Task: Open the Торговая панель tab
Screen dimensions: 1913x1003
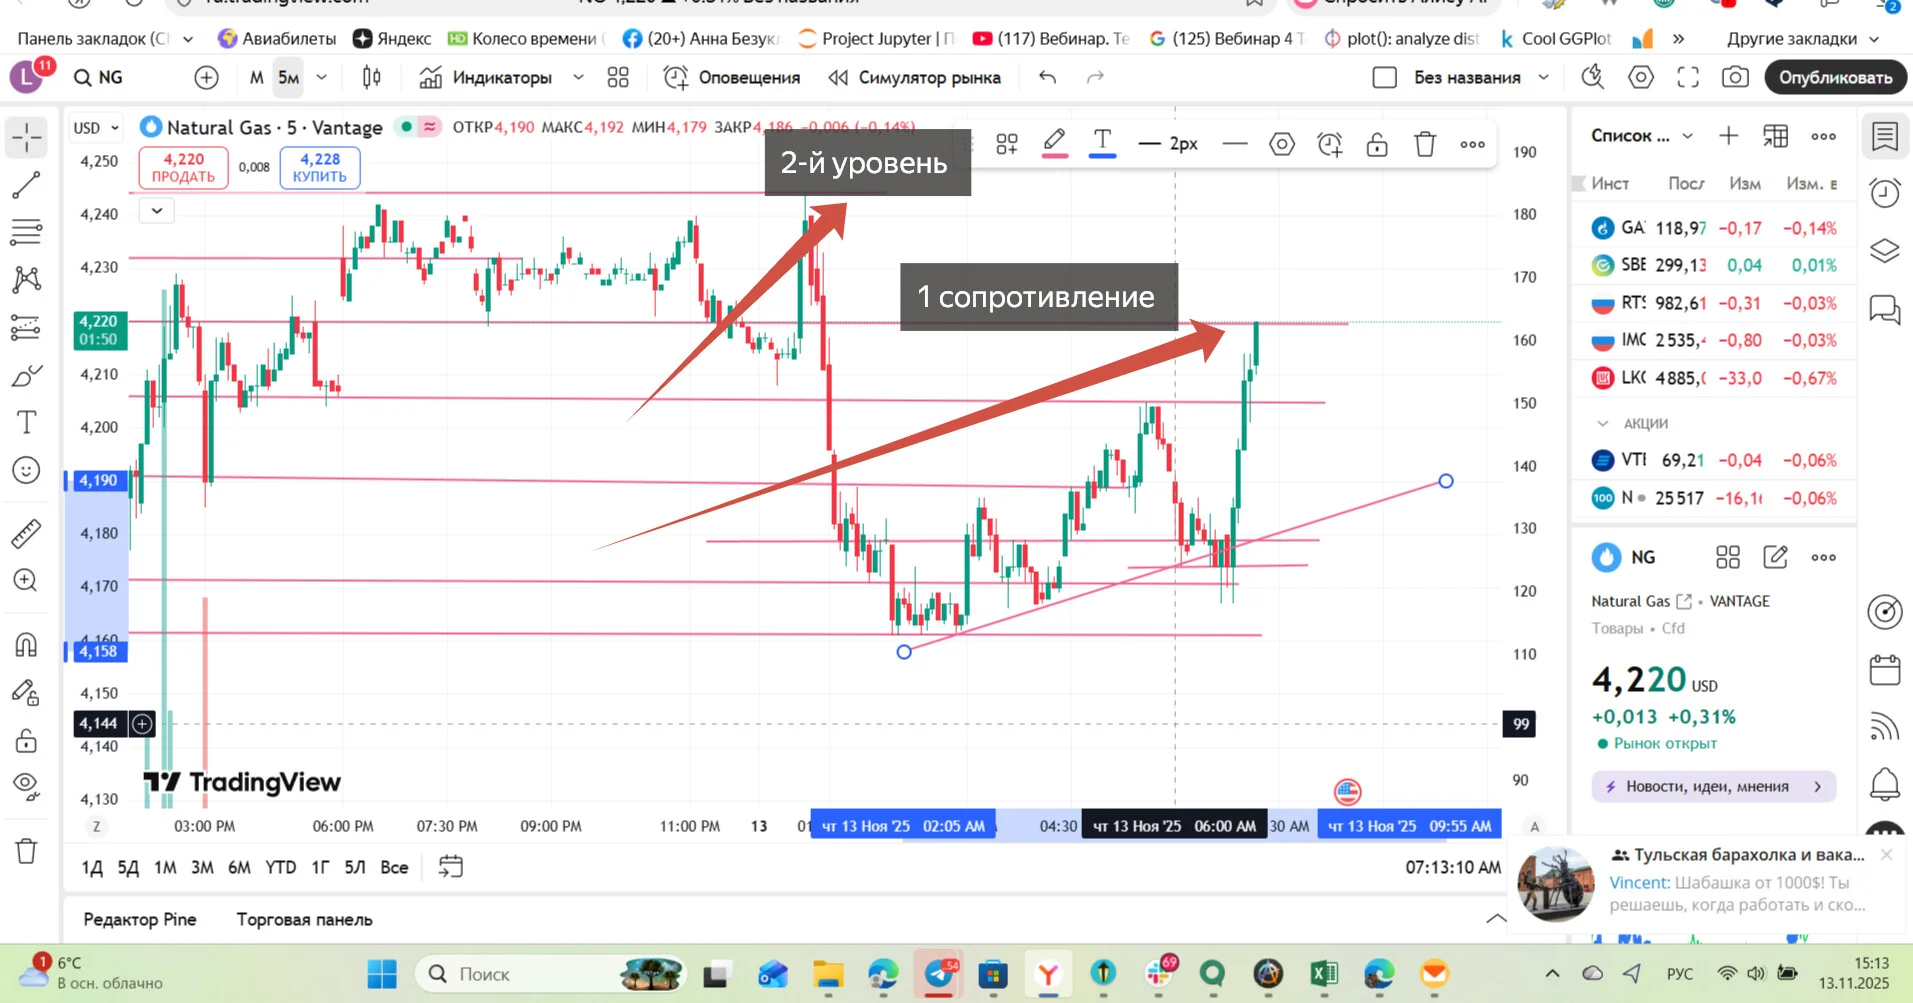Action: pos(305,920)
